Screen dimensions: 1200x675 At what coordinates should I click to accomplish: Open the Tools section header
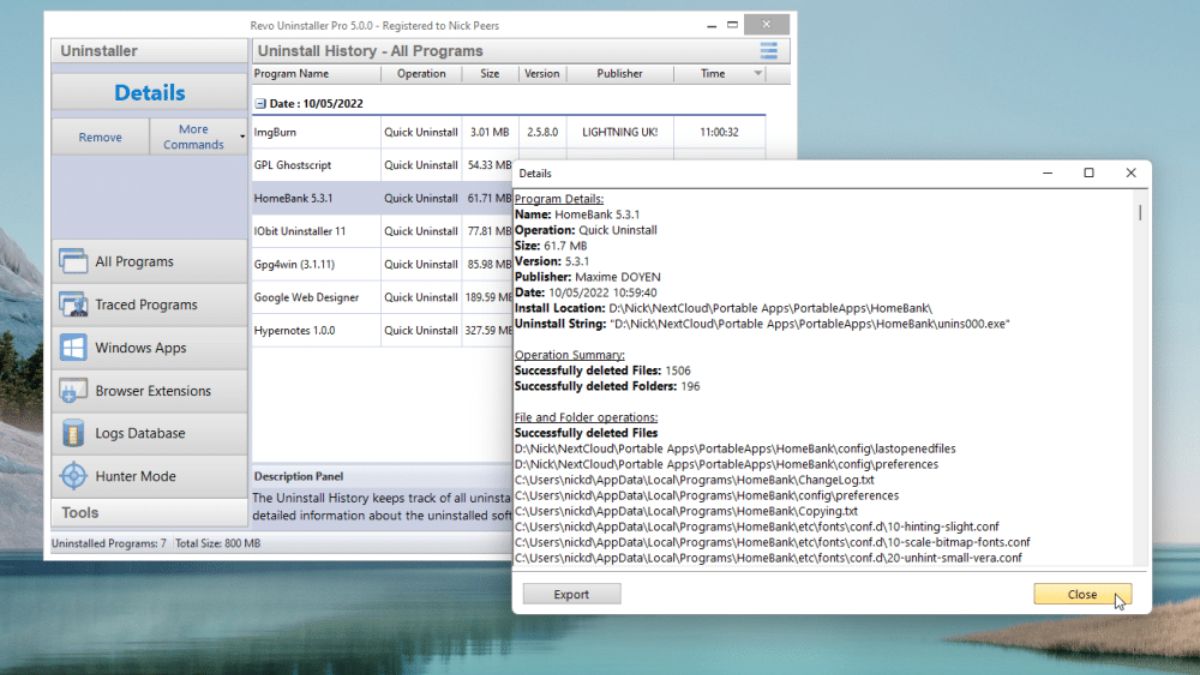point(149,513)
